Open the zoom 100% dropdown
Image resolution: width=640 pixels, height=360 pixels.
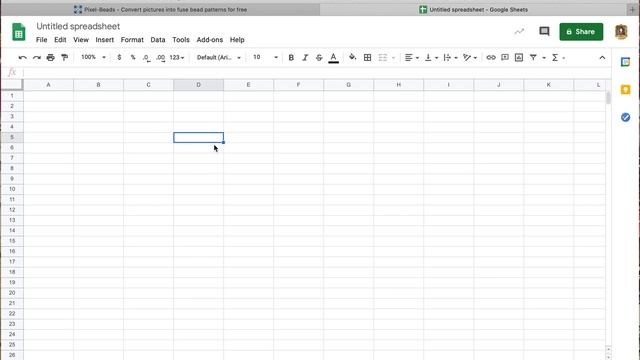(93, 57)
